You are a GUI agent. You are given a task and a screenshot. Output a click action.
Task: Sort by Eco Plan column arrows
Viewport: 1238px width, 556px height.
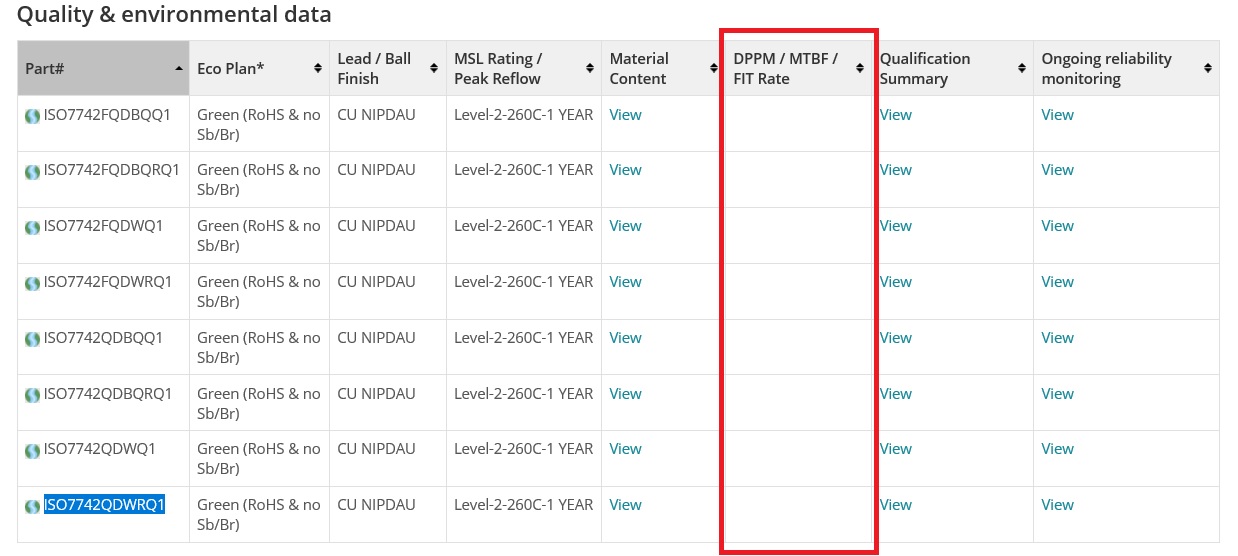(318, 68)
